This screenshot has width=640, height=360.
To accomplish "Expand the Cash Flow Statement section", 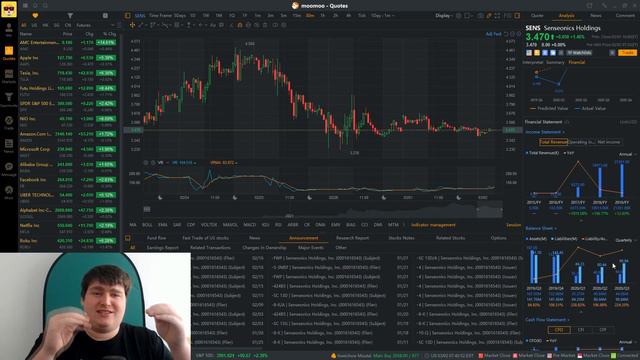I will (x=547, y=320).
